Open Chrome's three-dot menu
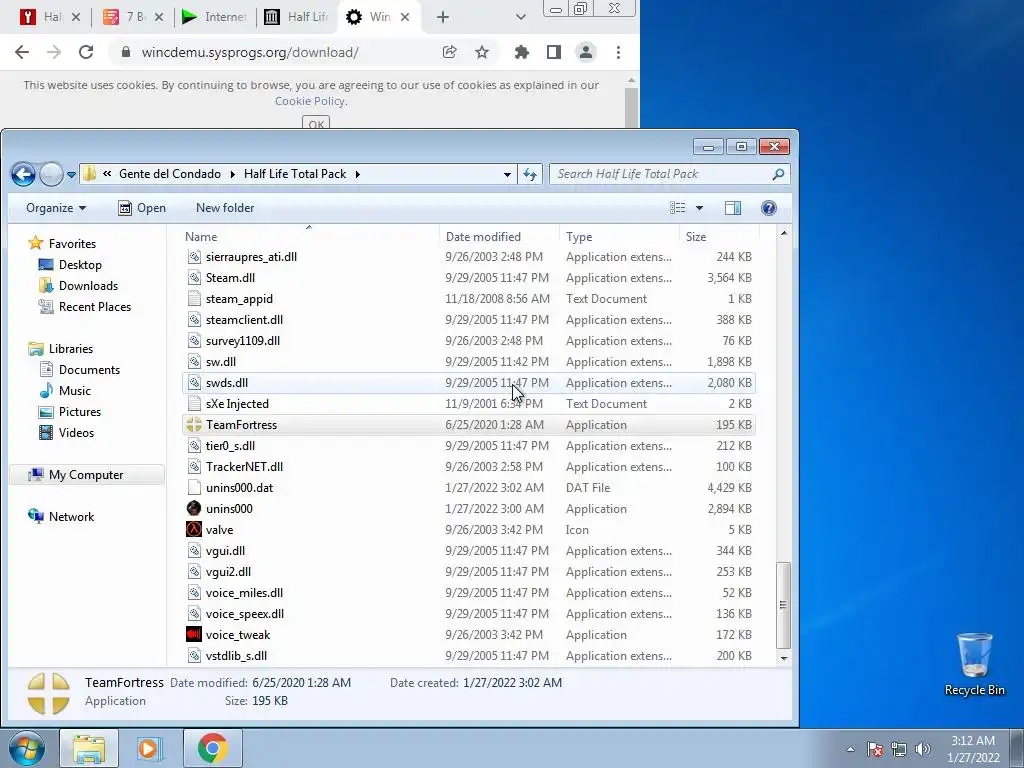Image resolution: width=1024 pixels, height=768 pixels. pos(618,52)
